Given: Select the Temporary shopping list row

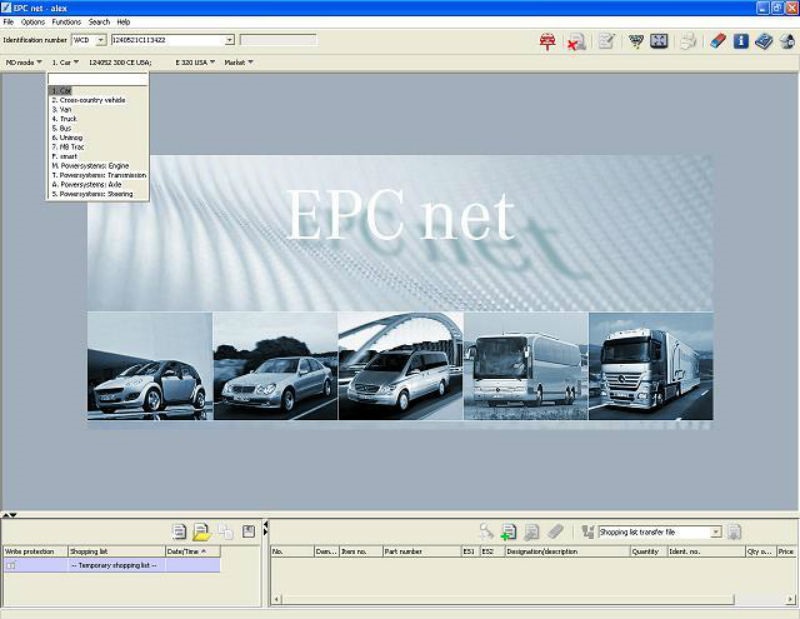Looking at the screenshot, I should tap(112, 565).
